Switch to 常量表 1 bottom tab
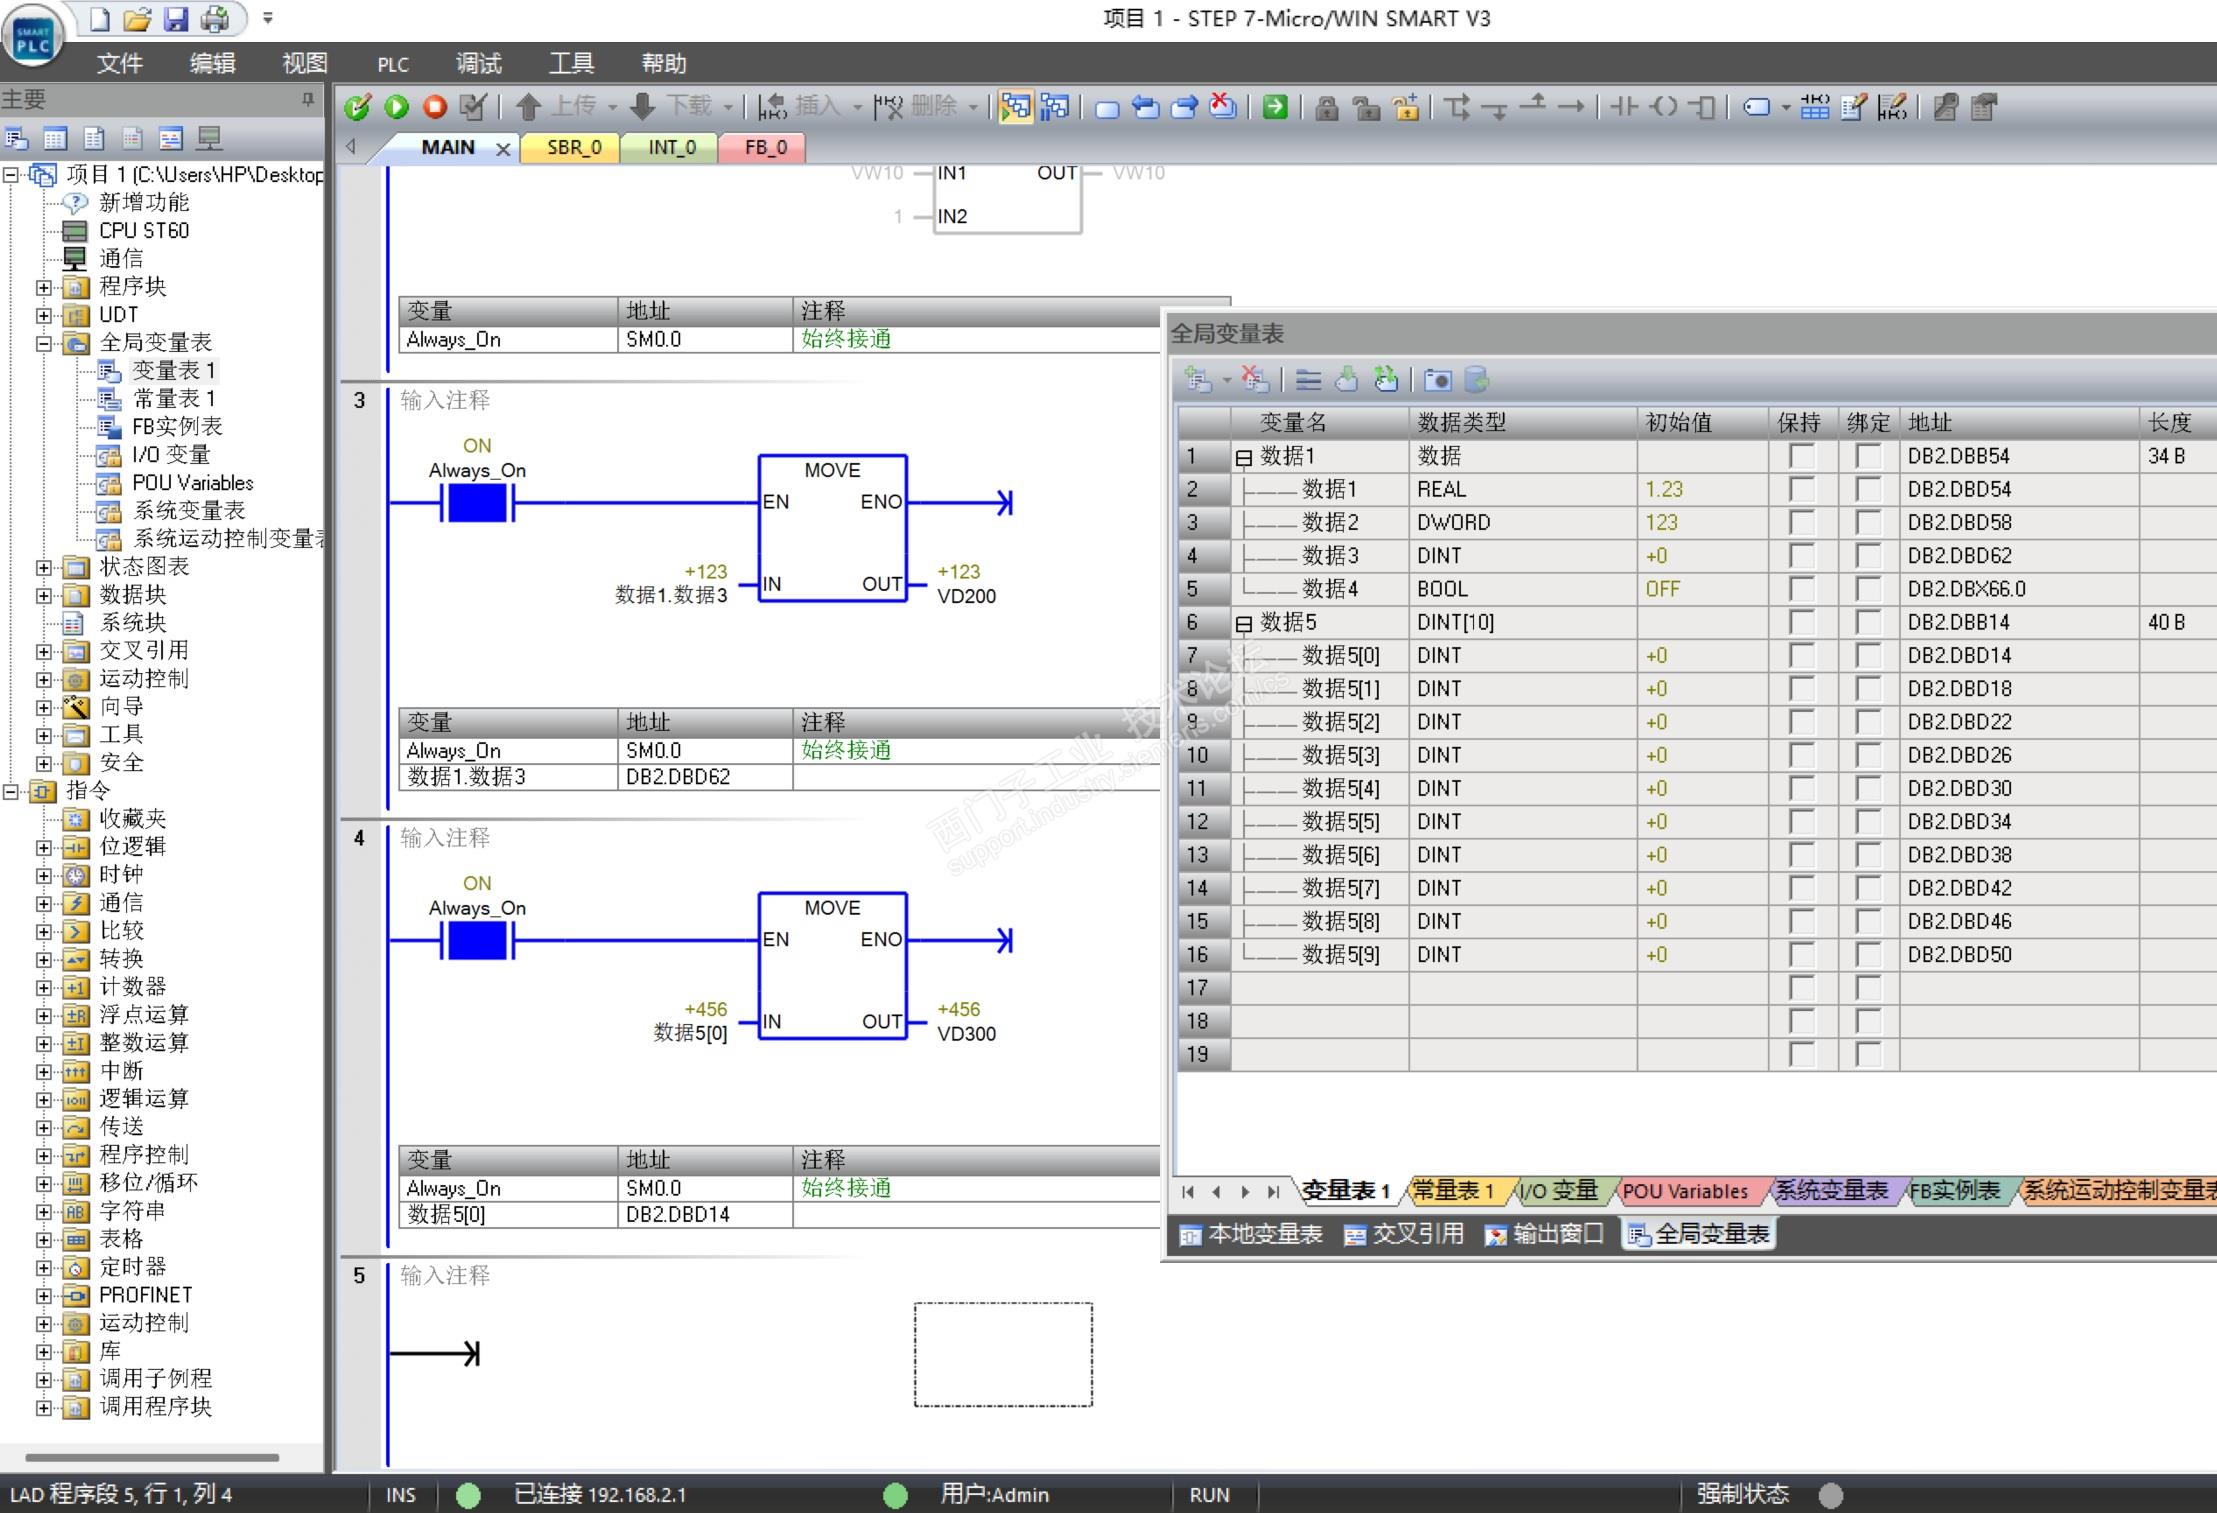2217x1513 pixels. 1452,1191
